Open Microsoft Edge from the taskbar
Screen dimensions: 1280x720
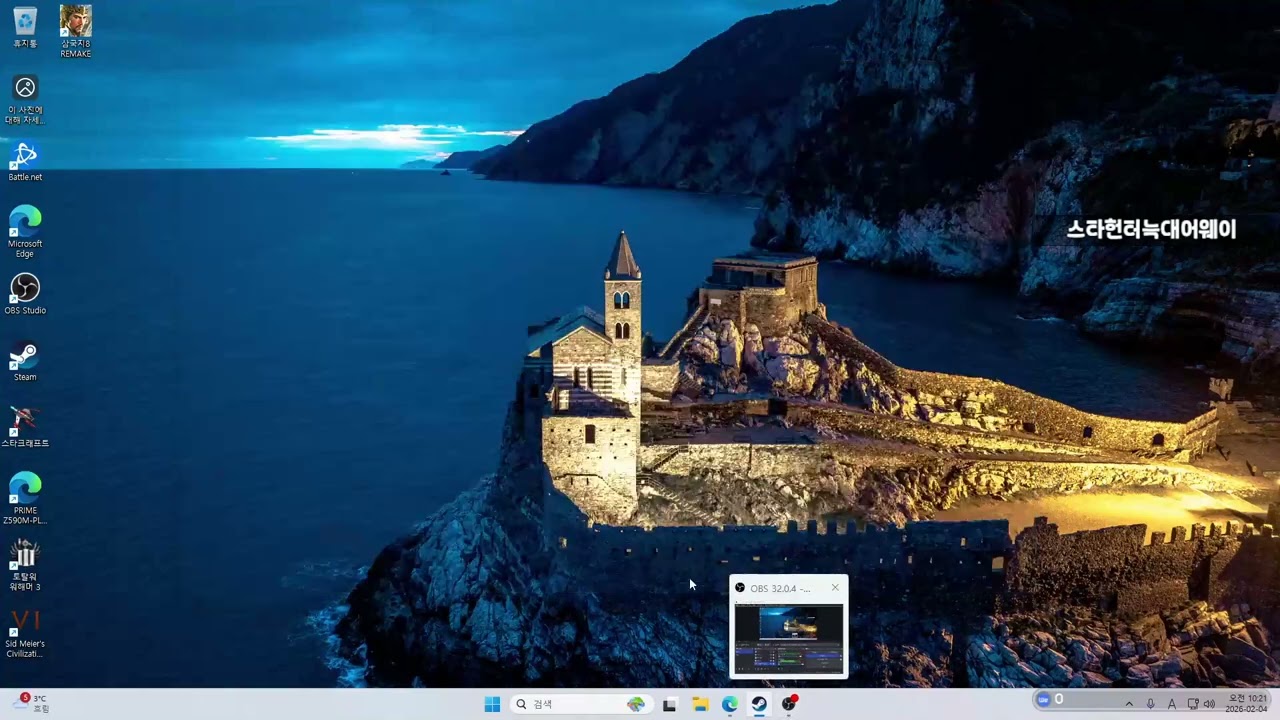(730, 704)
